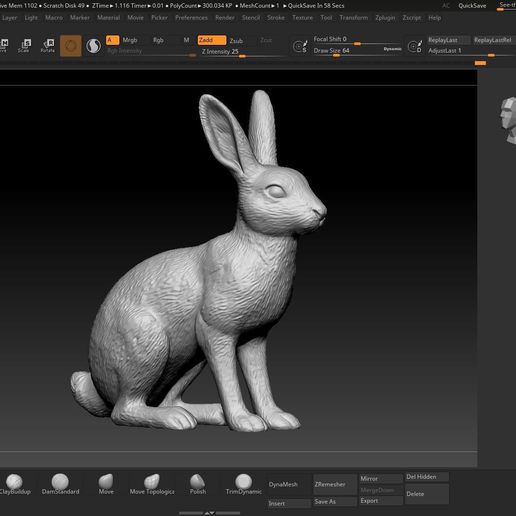The height and width of the screenshot is (516, 516).
Task: Open the orange current material sphere
Action: [71, 46]
